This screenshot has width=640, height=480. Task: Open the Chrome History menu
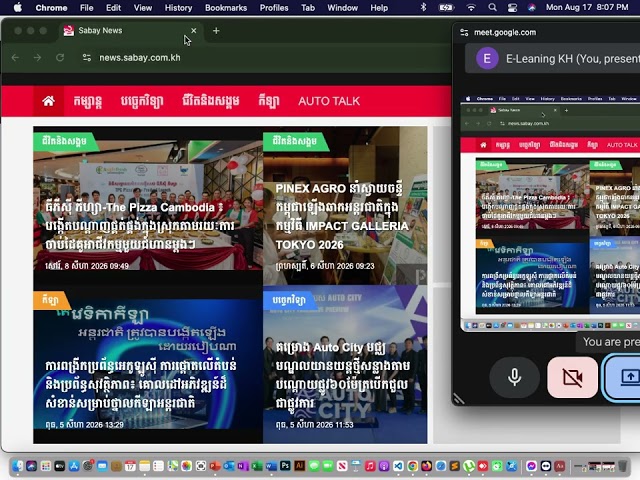click(x=178, y=8)
